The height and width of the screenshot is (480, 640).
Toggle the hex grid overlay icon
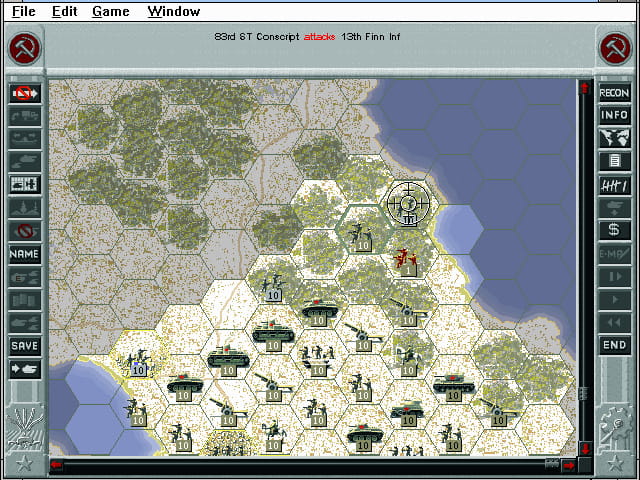pos(25,184)
